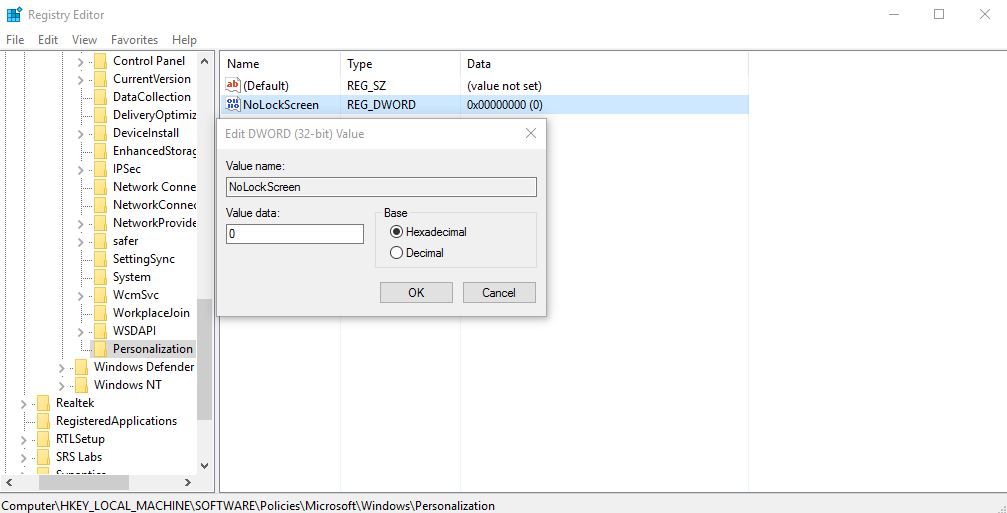Expand the WSDAPI key
Viewport: 1007px width, 513px height.
(80, 331)
